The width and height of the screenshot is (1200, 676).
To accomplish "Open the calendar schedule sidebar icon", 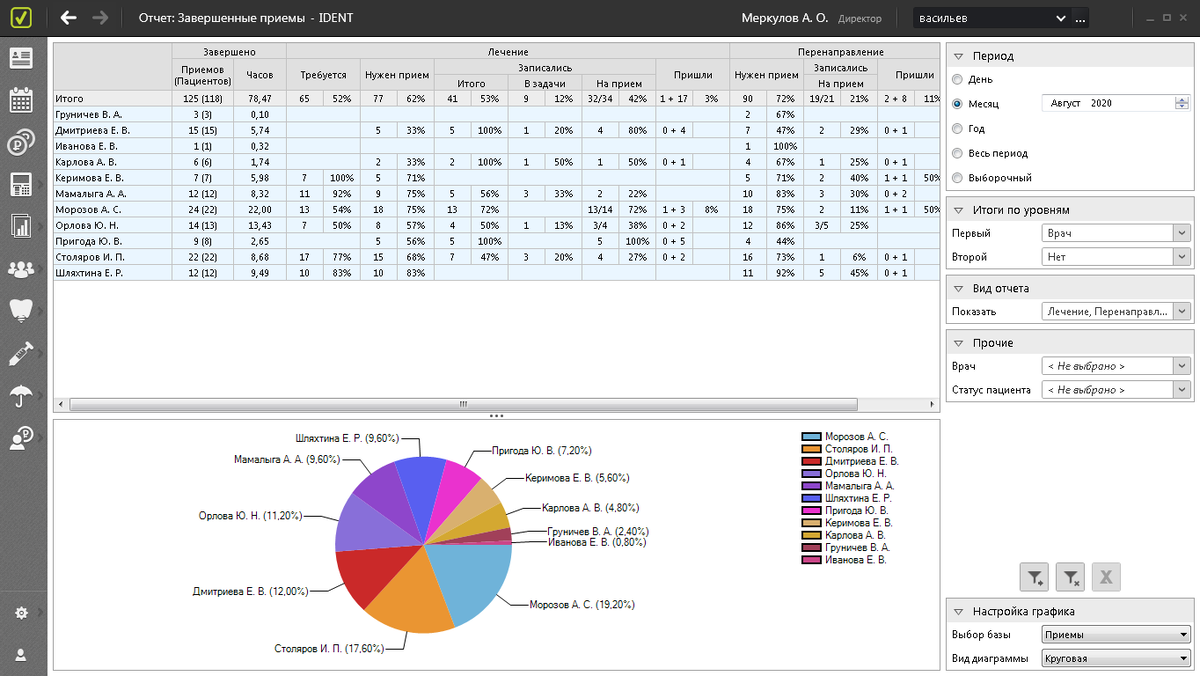I will 20,99.
